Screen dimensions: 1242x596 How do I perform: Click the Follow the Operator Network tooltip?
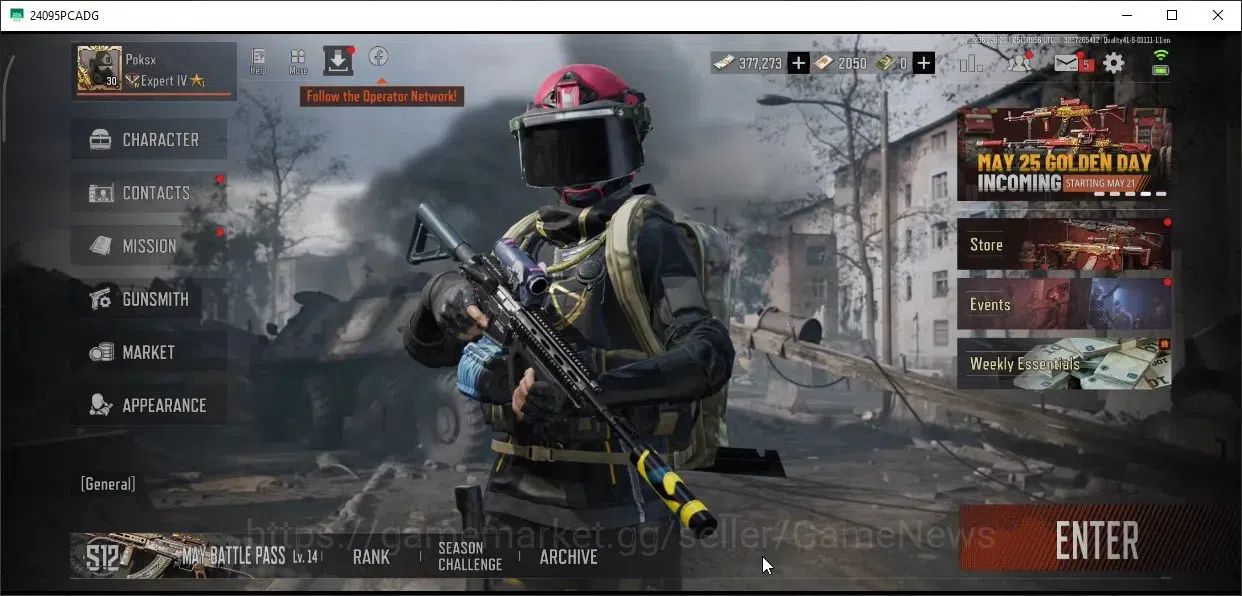pos(381,96)
